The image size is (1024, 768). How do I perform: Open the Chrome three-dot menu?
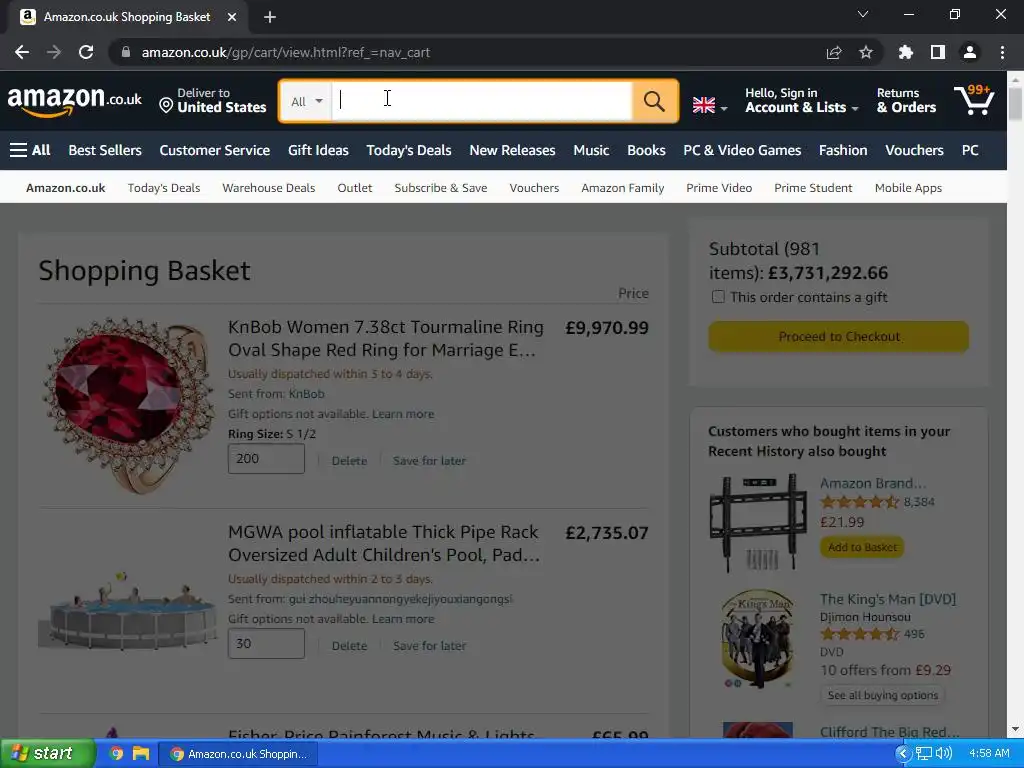click(x=1002, y=52)
